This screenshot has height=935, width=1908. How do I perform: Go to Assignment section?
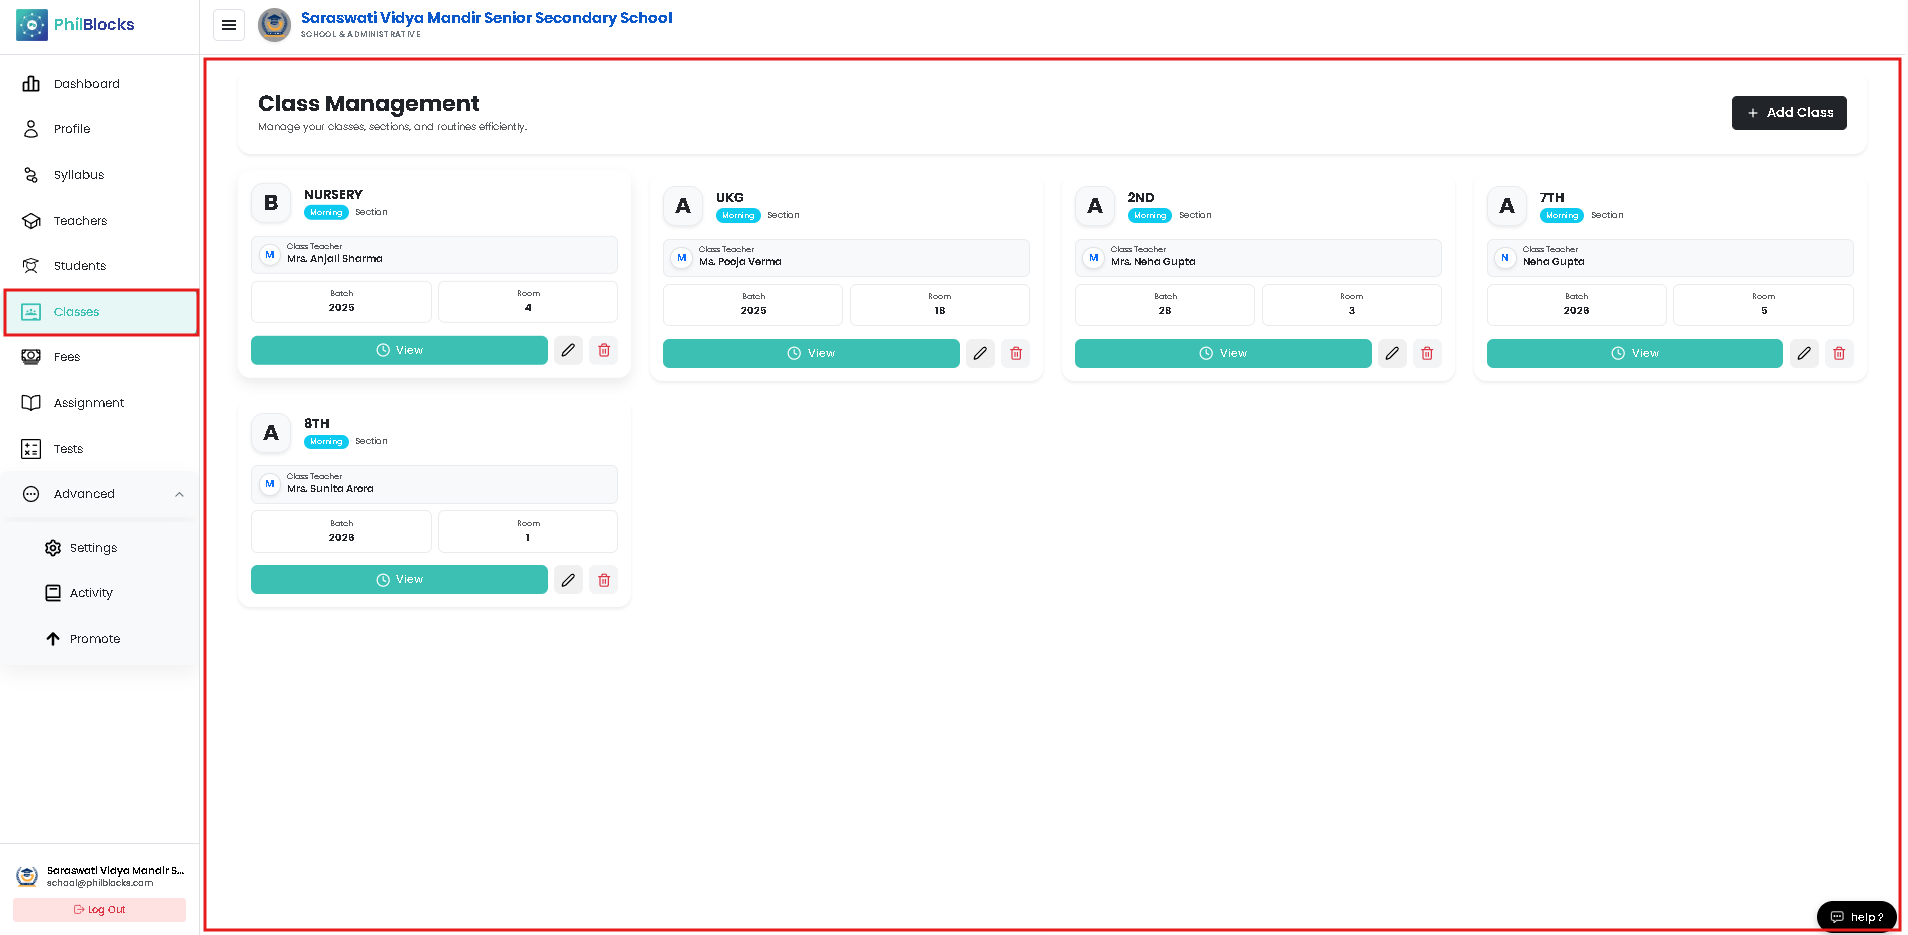point(88,403)
